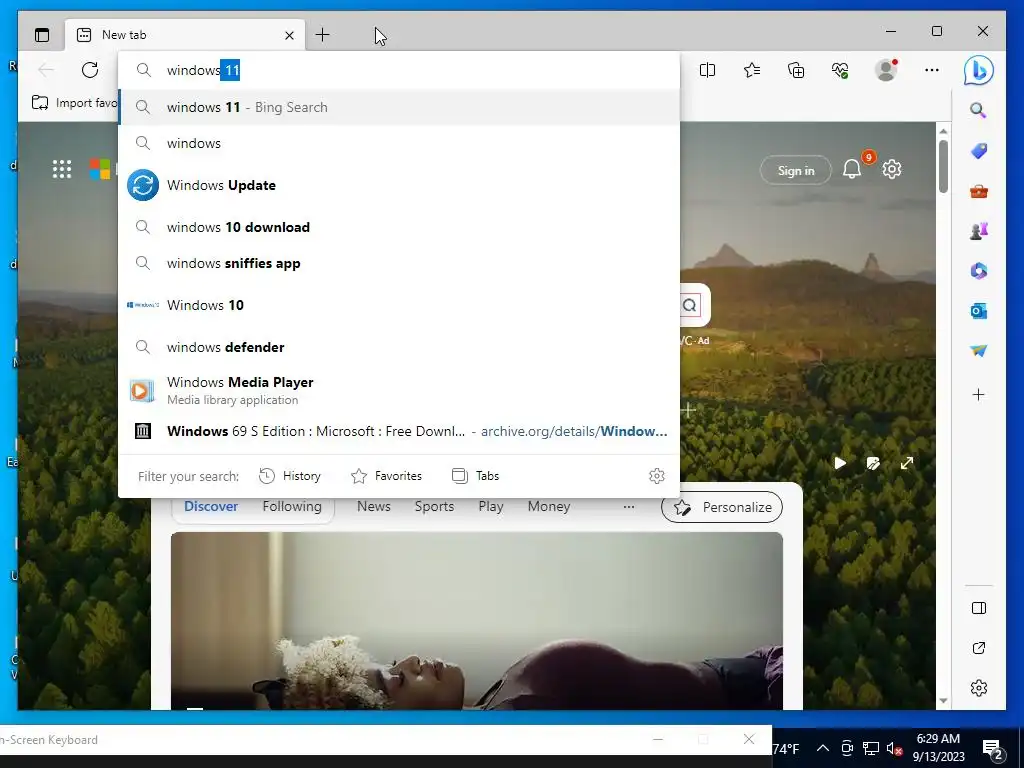Open the sidebar external link icon

click(x=978, y=648)
